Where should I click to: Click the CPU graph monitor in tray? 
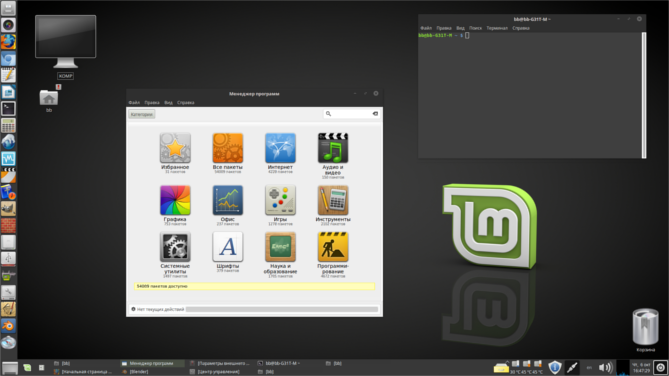pyautogui.click(x=622, y=367)
